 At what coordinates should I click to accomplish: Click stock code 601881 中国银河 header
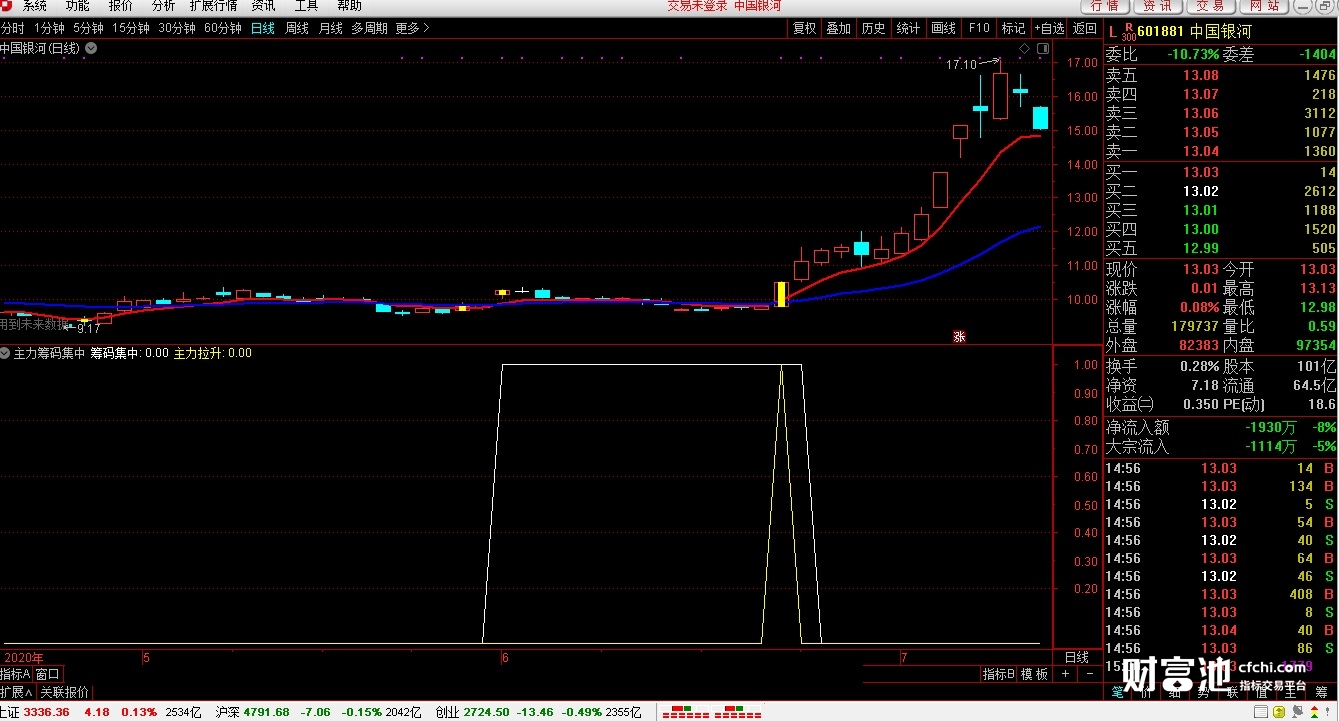(1193, 32)
